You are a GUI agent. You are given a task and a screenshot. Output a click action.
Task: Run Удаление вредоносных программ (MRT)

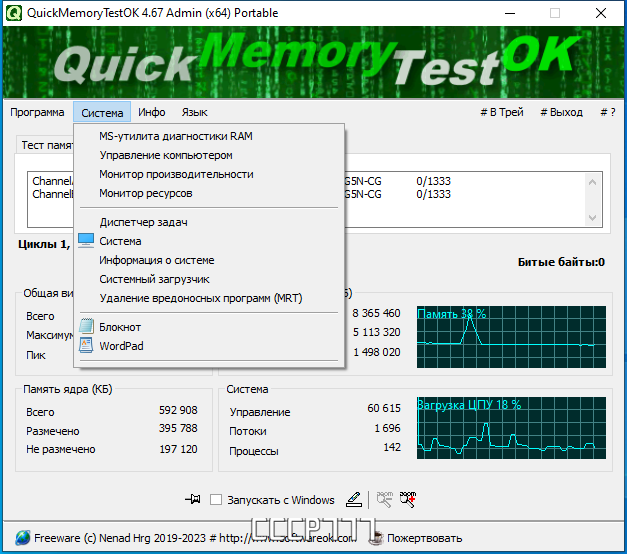pyautogui.click(x=209, y=298)
